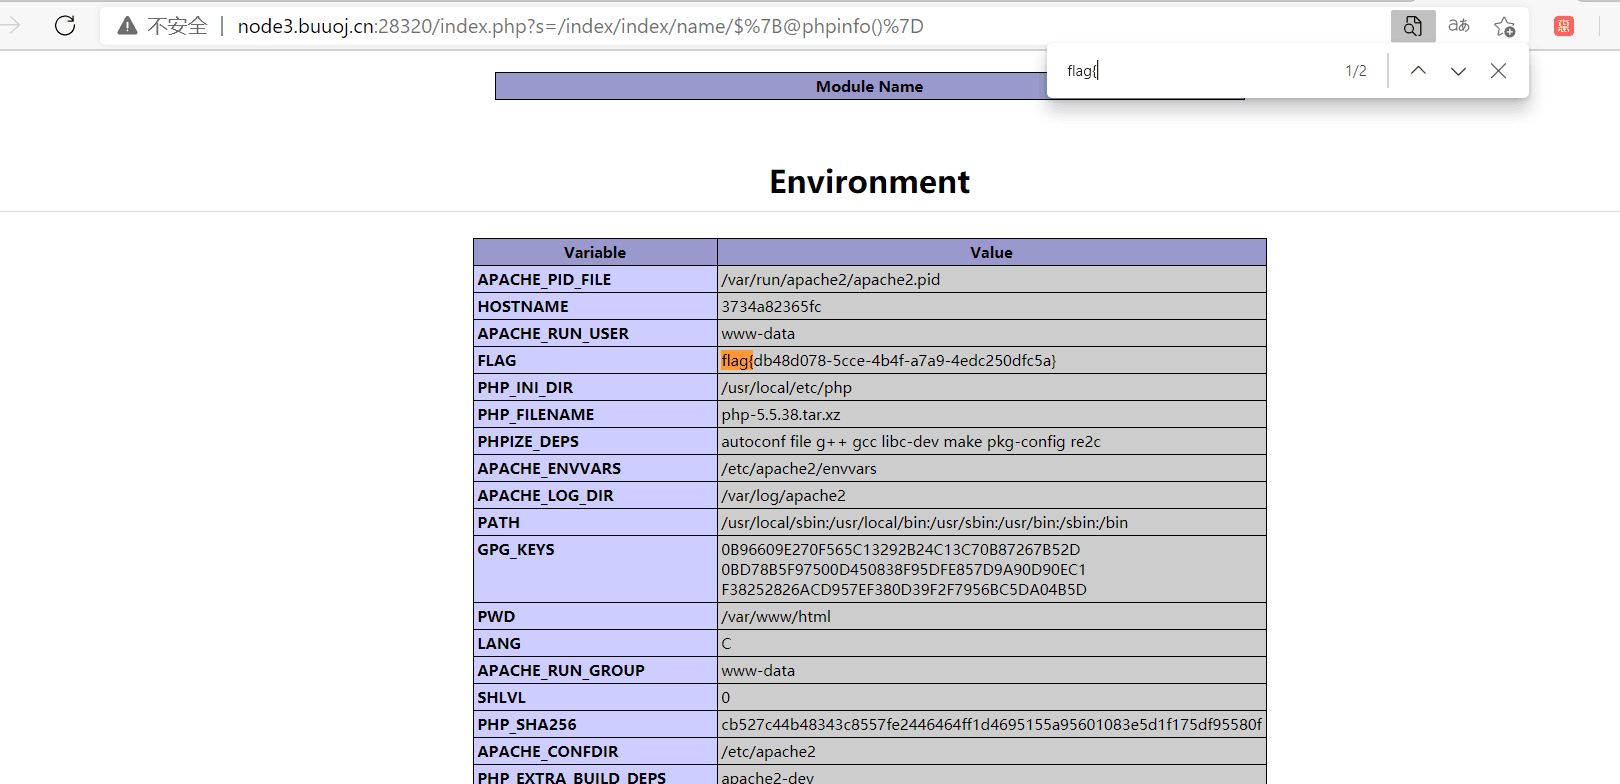Image resolution: width=1620 pixels, height=784 pixels.
Task: Open the red extension icon
Action: [1564, 26]
